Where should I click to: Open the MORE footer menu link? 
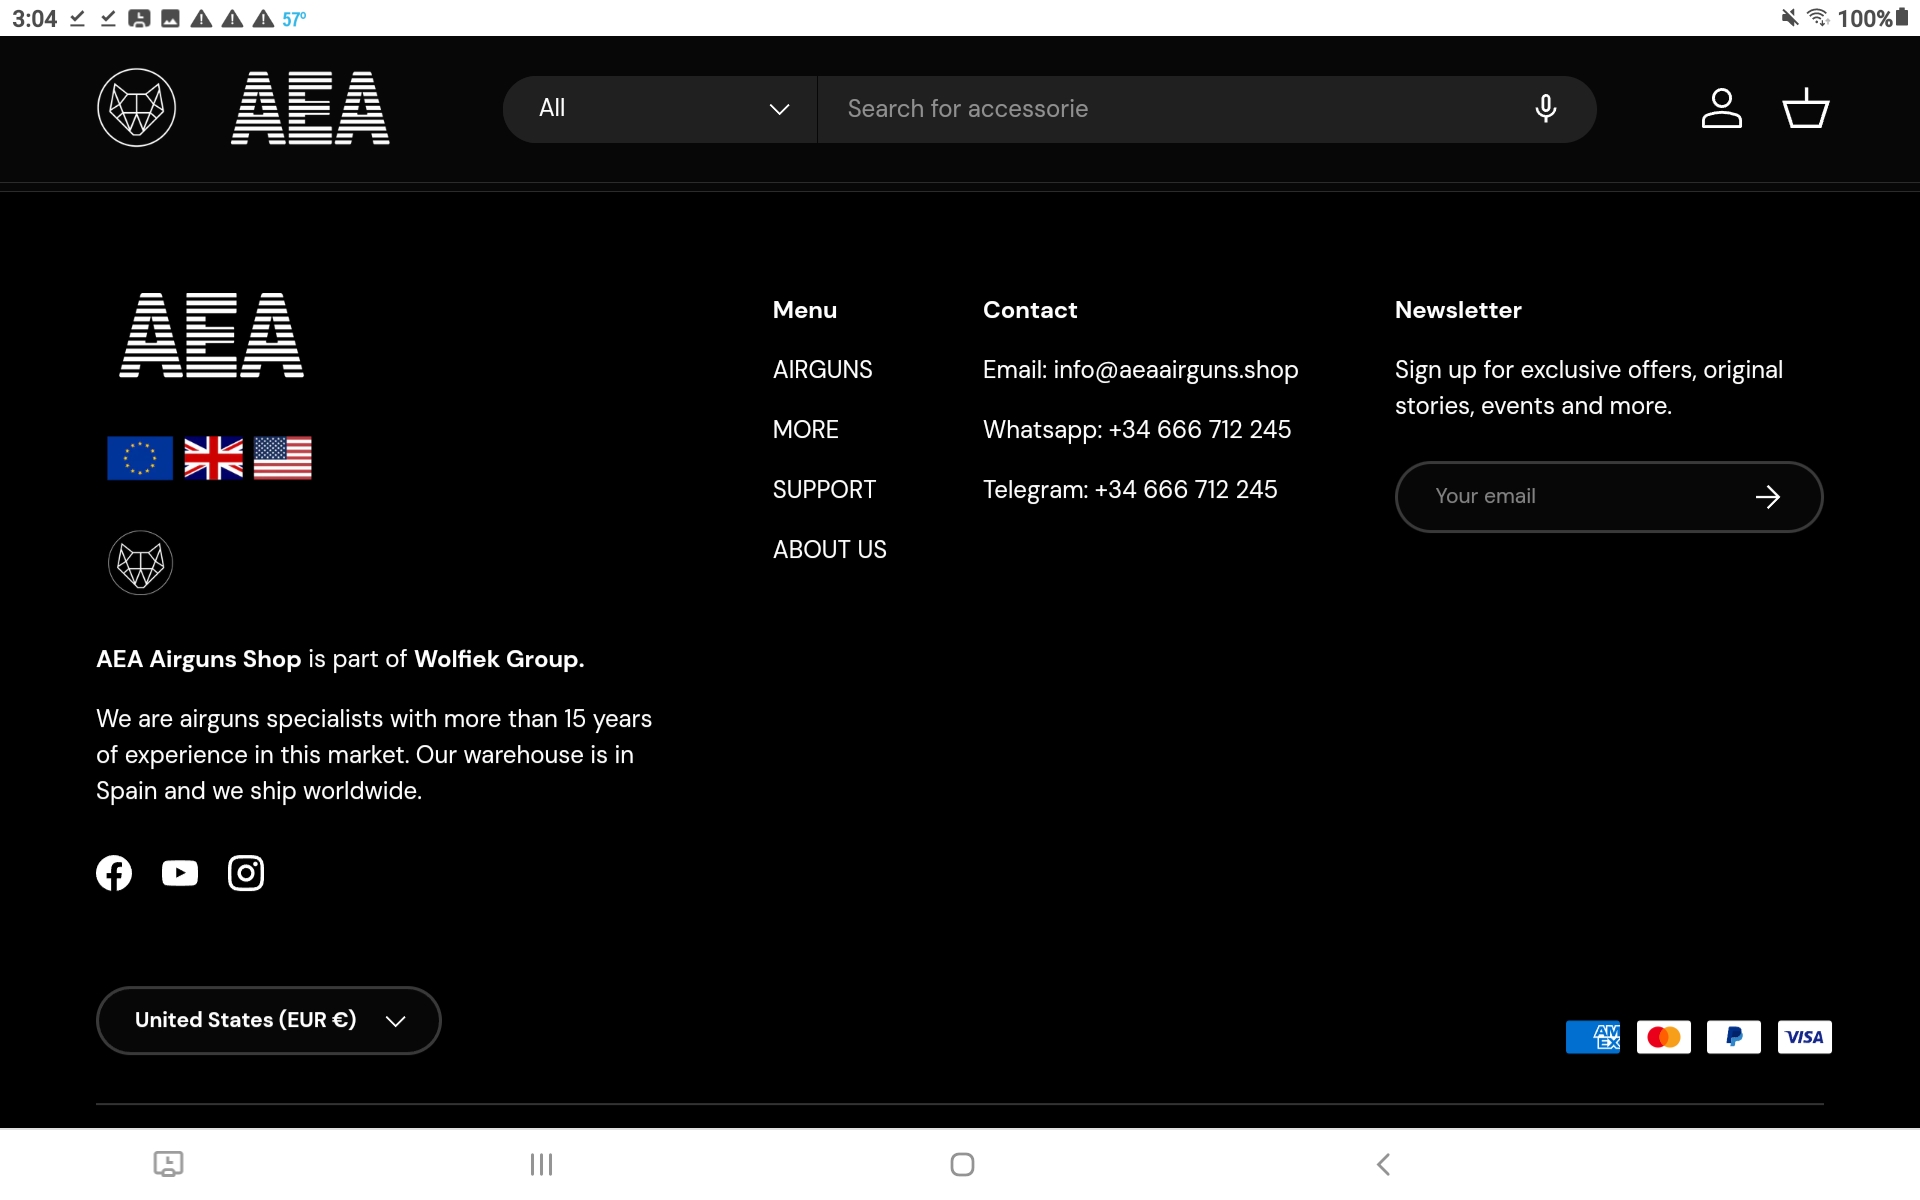805,430
